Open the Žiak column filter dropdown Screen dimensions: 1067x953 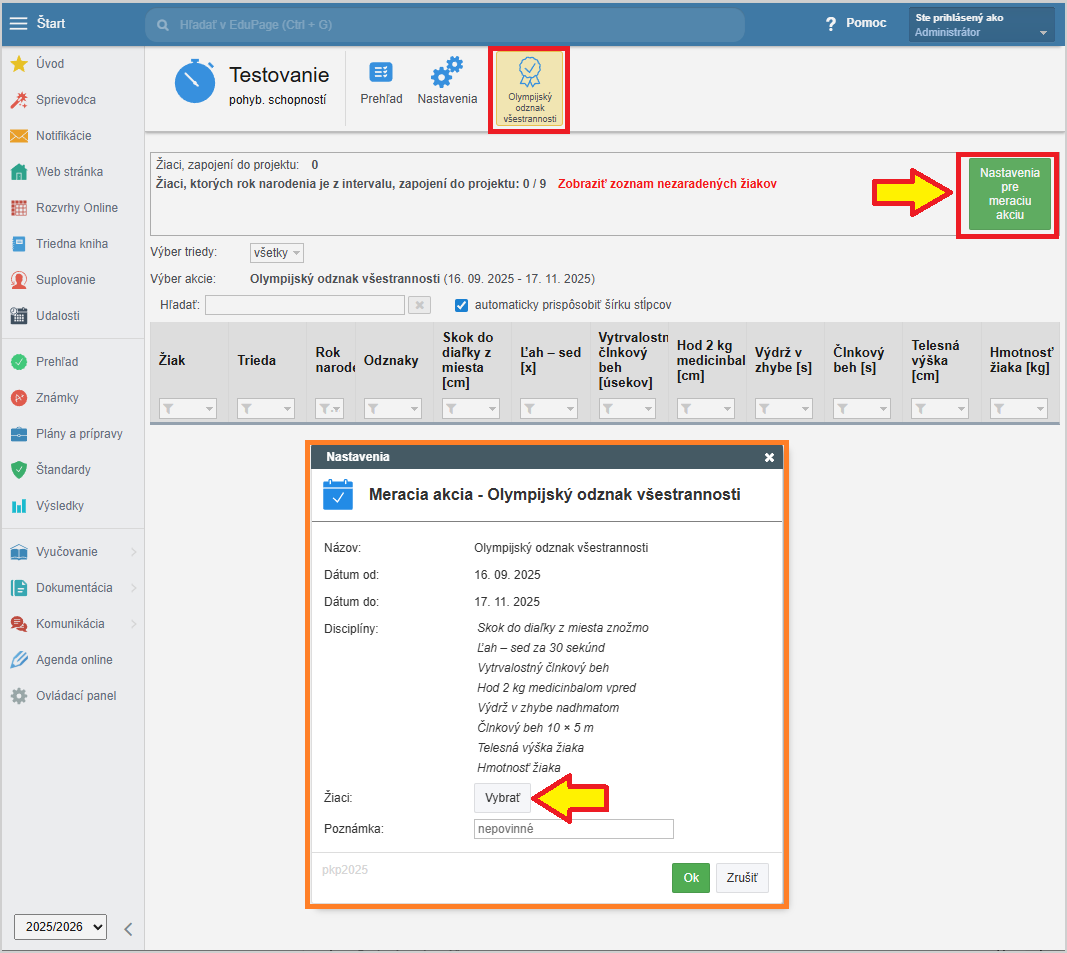pyautogui.click(x=188, y=408)
